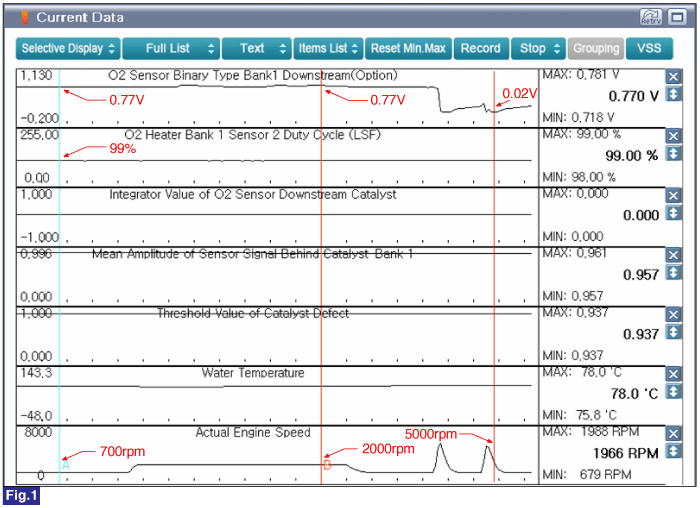Reorder the Water Temperature graph row
The image size is (700, 508).
[x=673, y=391]
